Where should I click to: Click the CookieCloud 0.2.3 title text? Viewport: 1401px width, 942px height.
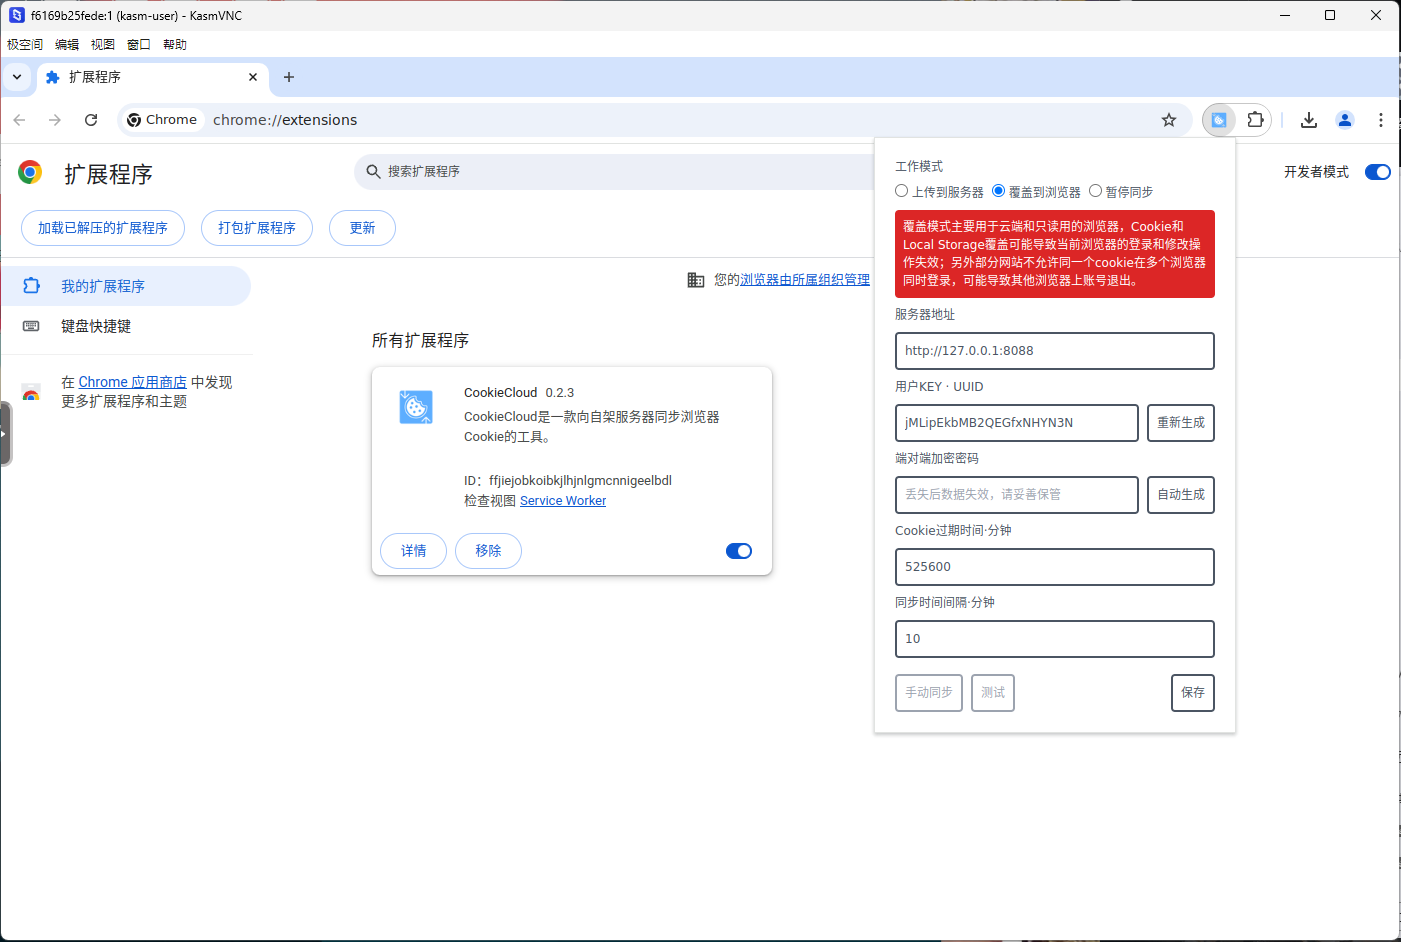click(519, 393)
